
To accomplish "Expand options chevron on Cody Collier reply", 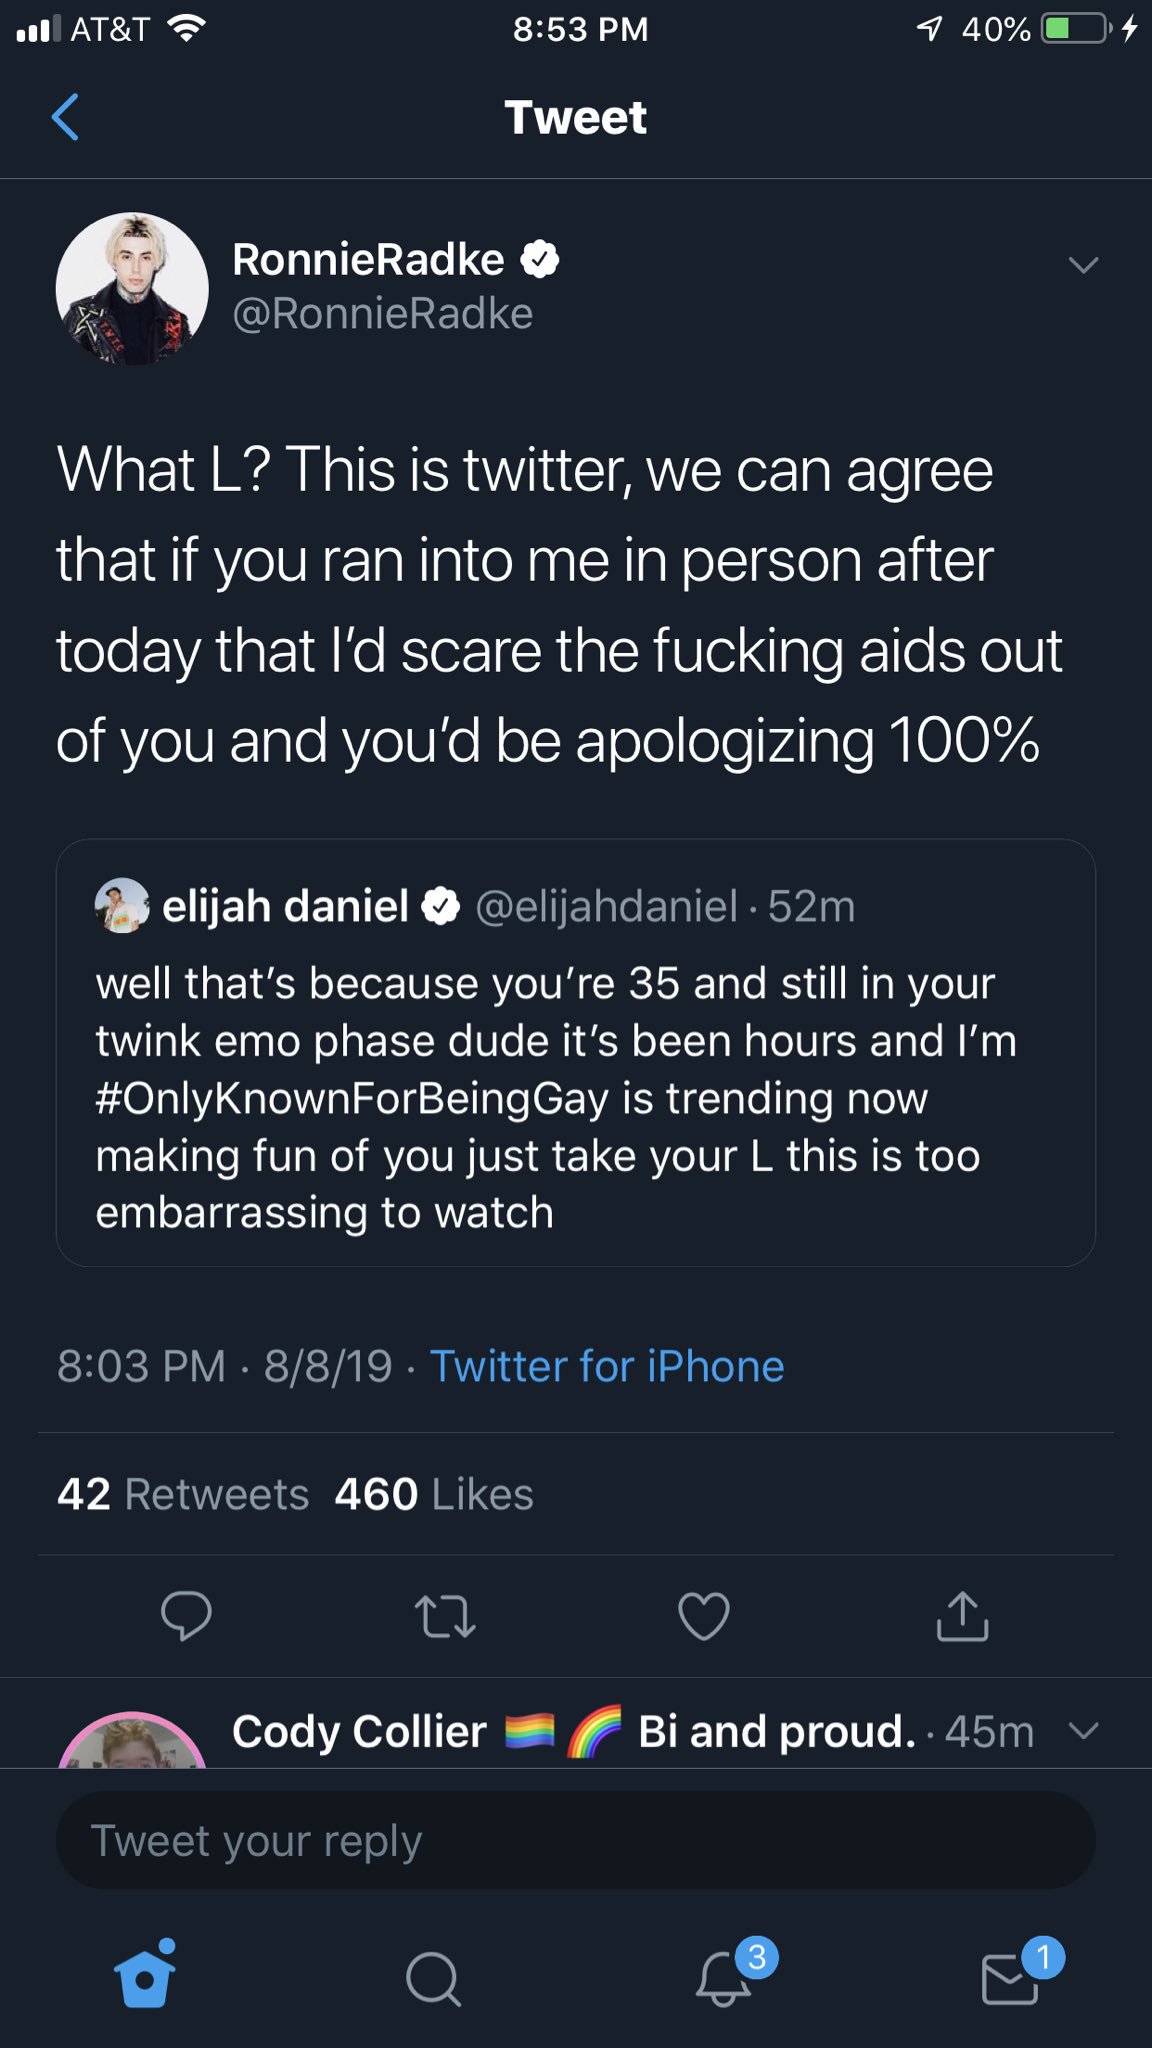I will [1084, 1730].
